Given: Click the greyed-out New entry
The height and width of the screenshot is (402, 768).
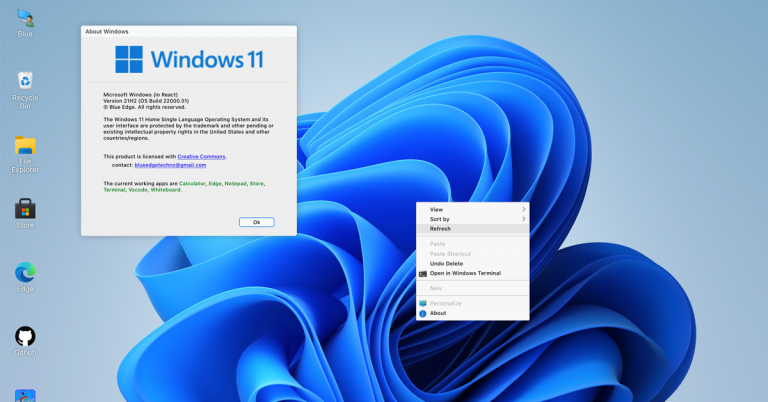Looking at the screenshot, I should (473, 288).
